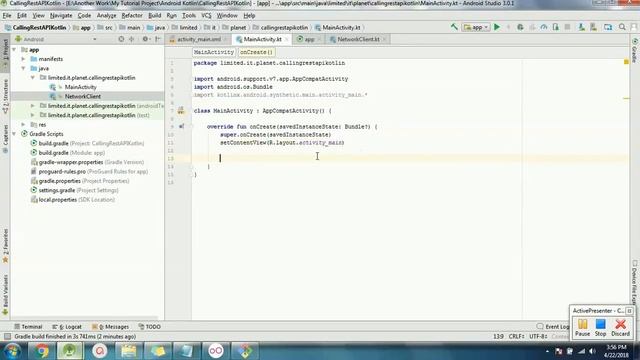Collapse the main limited.it.planet.callingrestapikotlin package
The width and height of the screenshot is (640, 360).
click(x=33, y=78)
